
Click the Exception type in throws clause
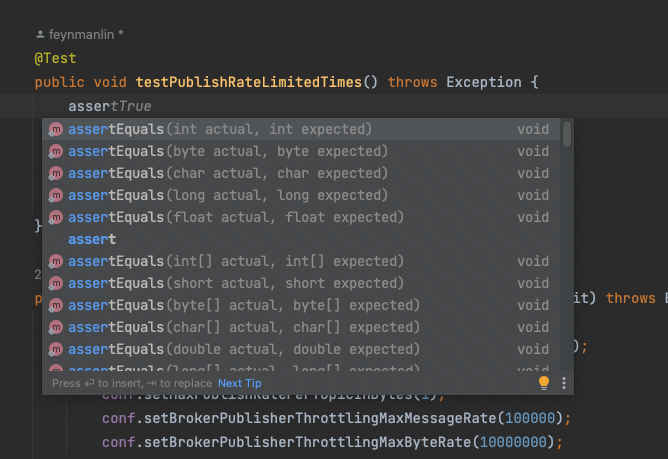(x=484, y=82)
